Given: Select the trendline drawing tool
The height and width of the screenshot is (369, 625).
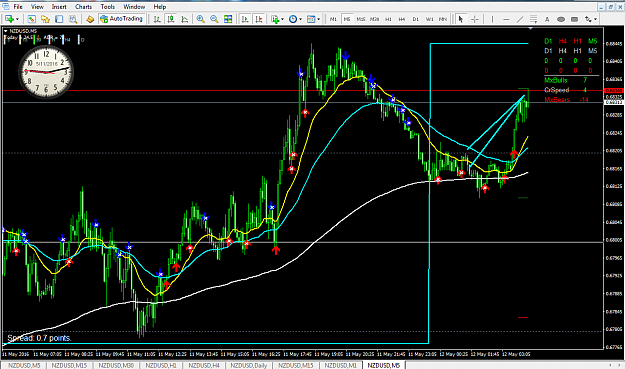Looking at the screenshot, I should (520, 19).
